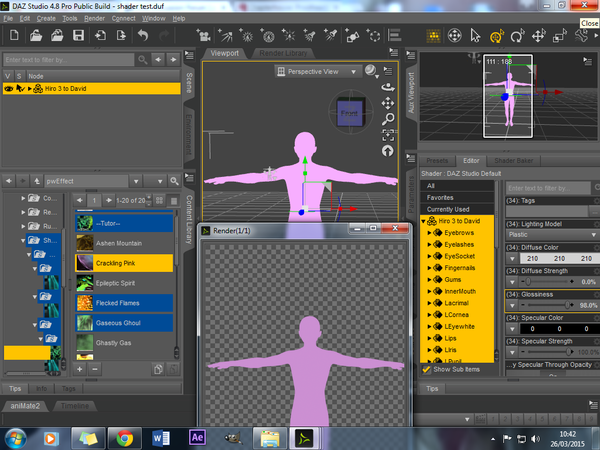Go to previous content page arrow
The image size is (600, 450).
79,200
